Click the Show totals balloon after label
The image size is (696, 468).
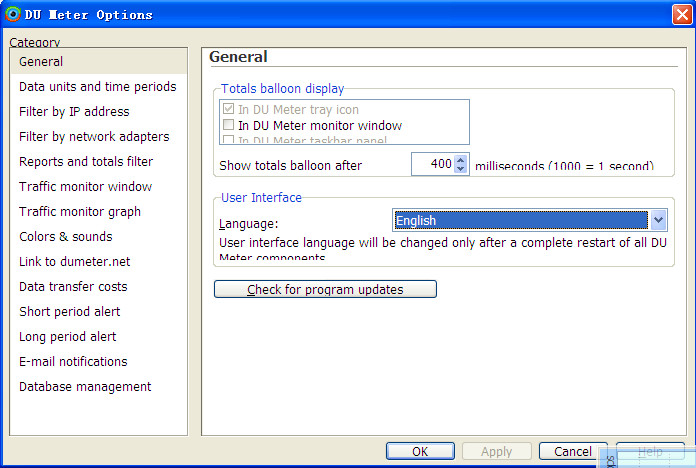pyautogui.click(x=290, y=166)
